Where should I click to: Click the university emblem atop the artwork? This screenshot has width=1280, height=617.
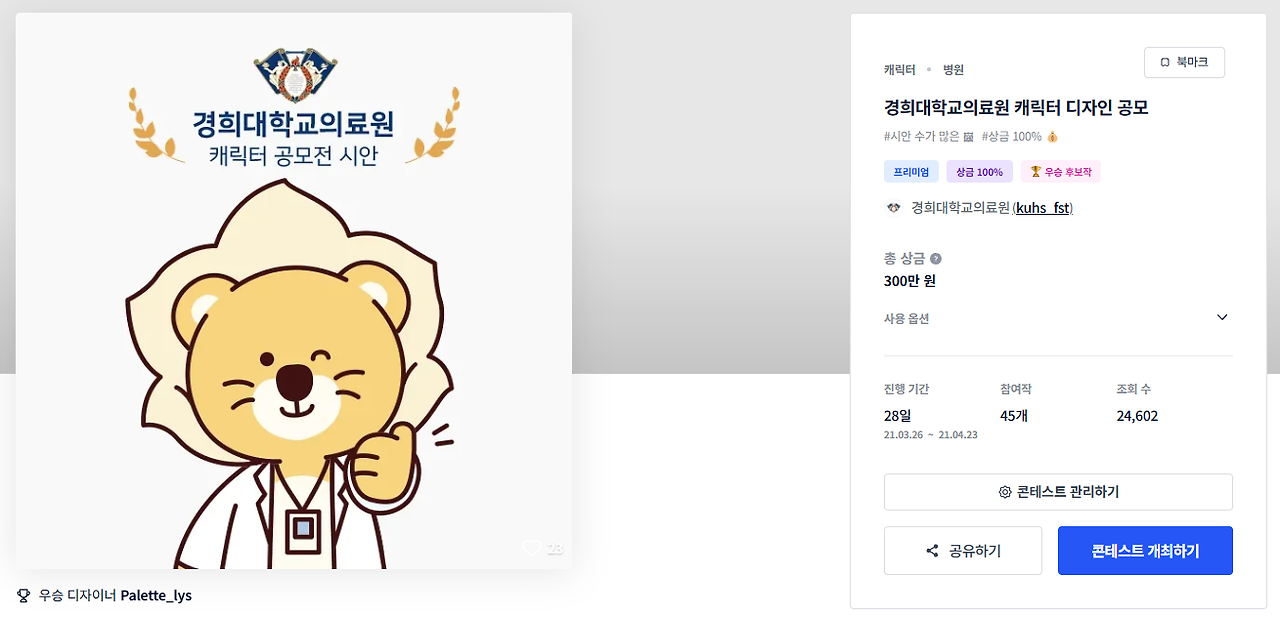pyautogui.click(x=294, y=73)
